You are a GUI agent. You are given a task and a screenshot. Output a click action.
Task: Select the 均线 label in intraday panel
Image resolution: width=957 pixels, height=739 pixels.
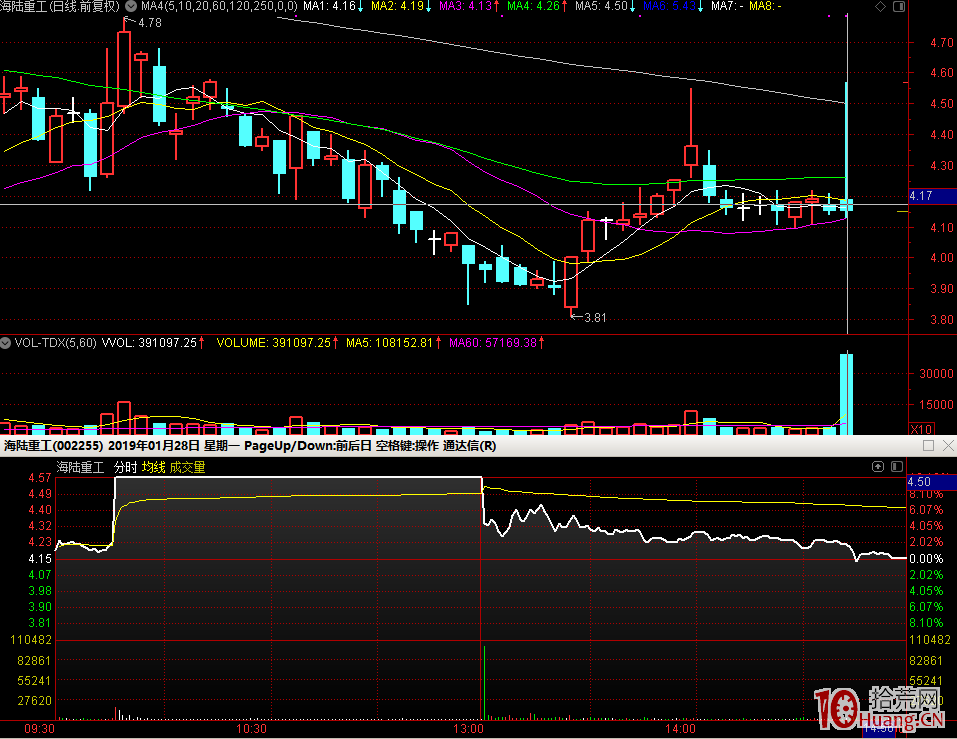(x=153, y=467)
